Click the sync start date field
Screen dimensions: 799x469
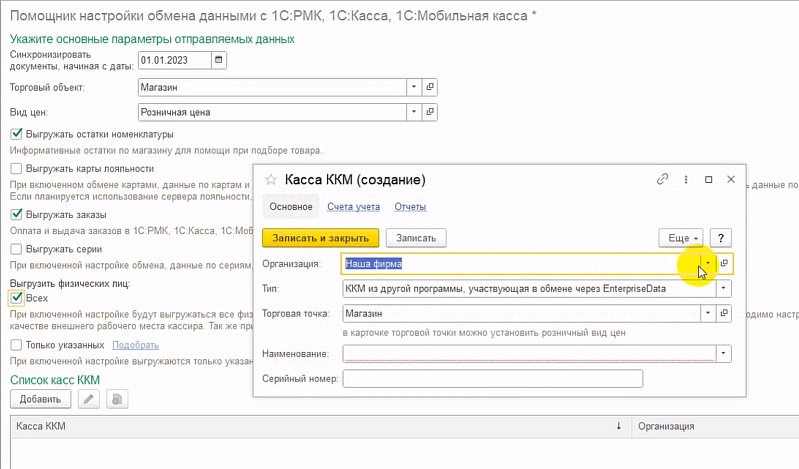174,60
